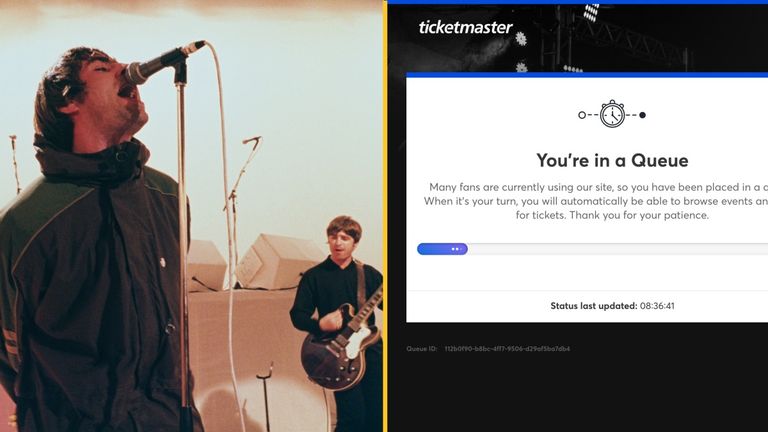Click the "Status last updated" label

point(593,306)
